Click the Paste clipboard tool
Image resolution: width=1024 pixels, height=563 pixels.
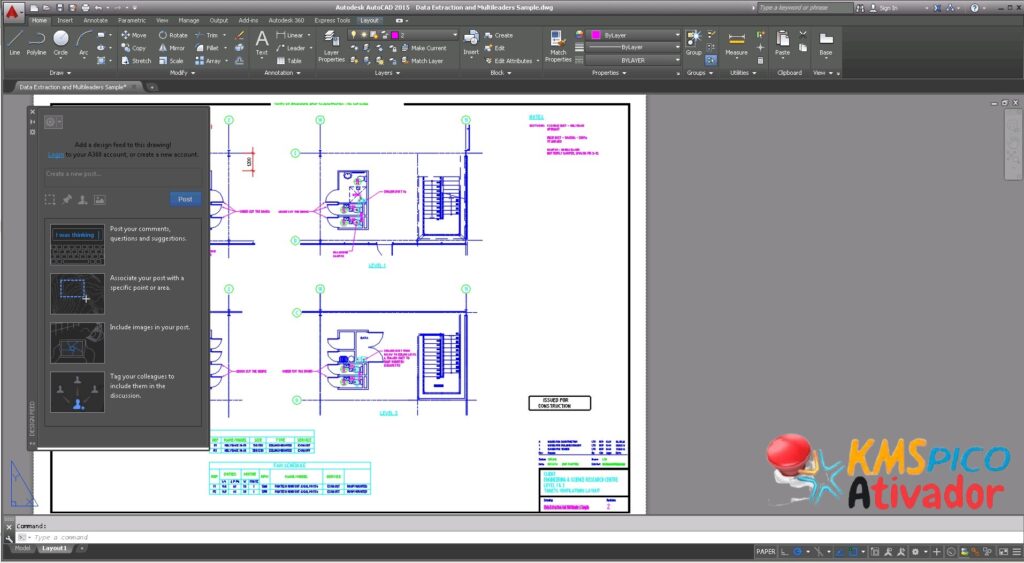782,43
